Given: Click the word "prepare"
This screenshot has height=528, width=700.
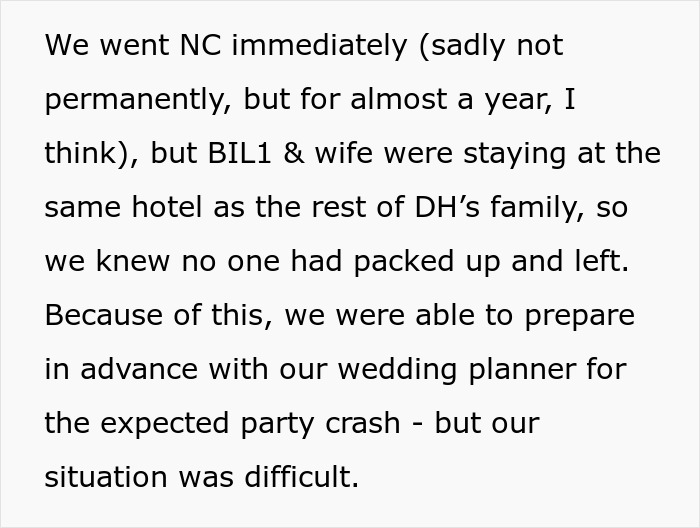Looking at the screenshot, I should click(x=579, y=317).
